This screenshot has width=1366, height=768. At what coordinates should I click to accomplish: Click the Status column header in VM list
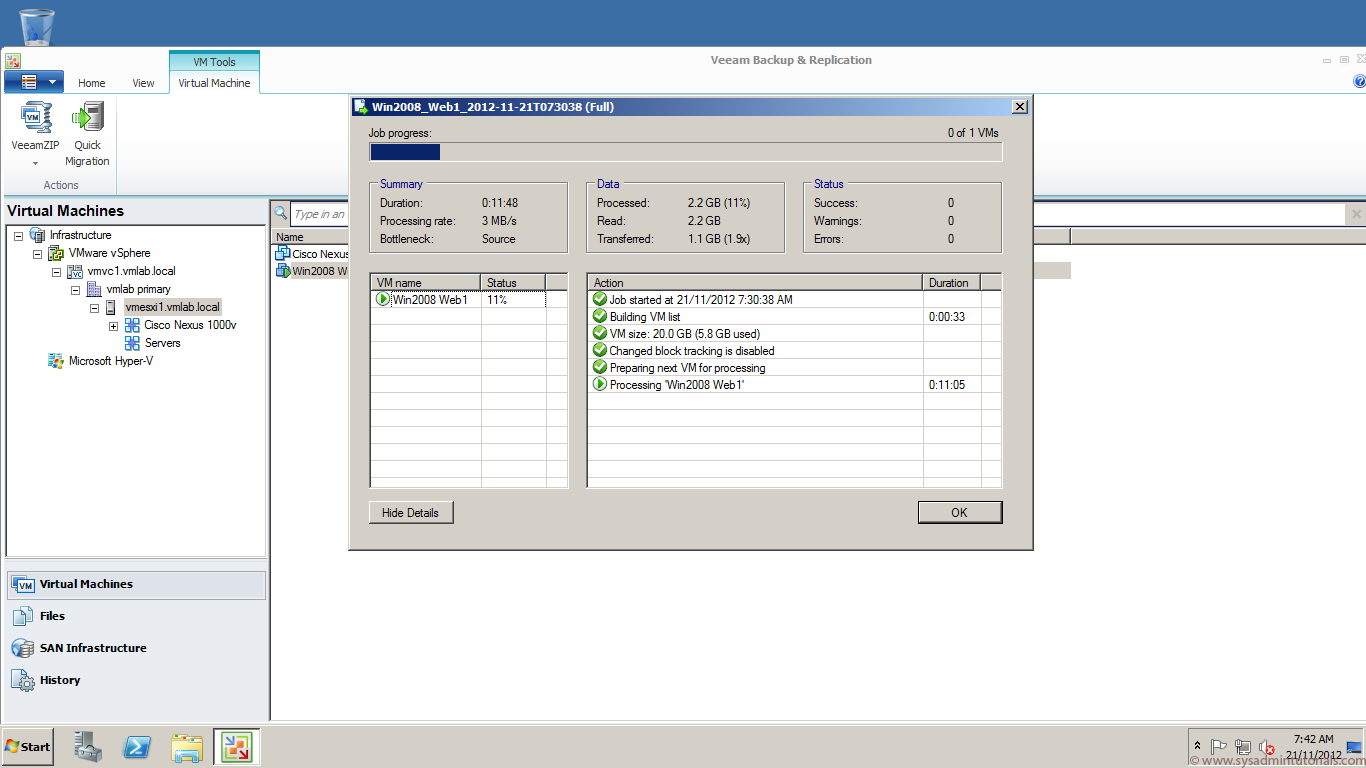pos(513,283)
